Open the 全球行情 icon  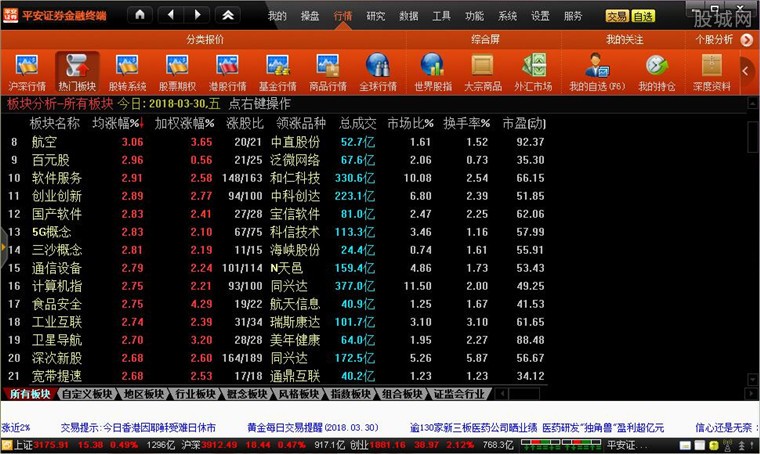click(x=378, y=73)
